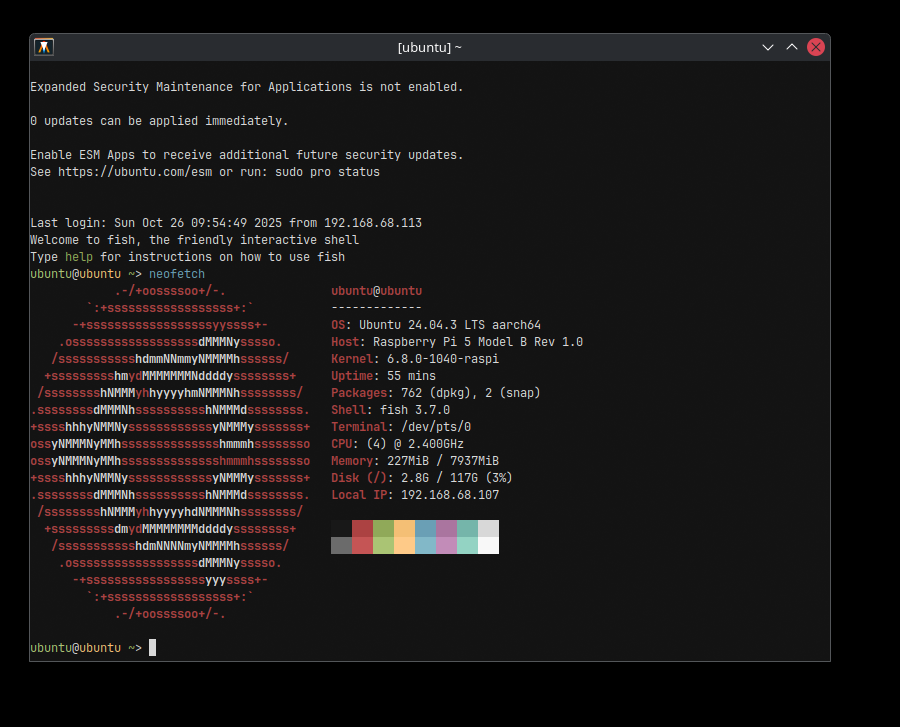Click the teal swatch in top palette row
The height and width of the screenshot is (727, 900).
click(x=467, y=528)
